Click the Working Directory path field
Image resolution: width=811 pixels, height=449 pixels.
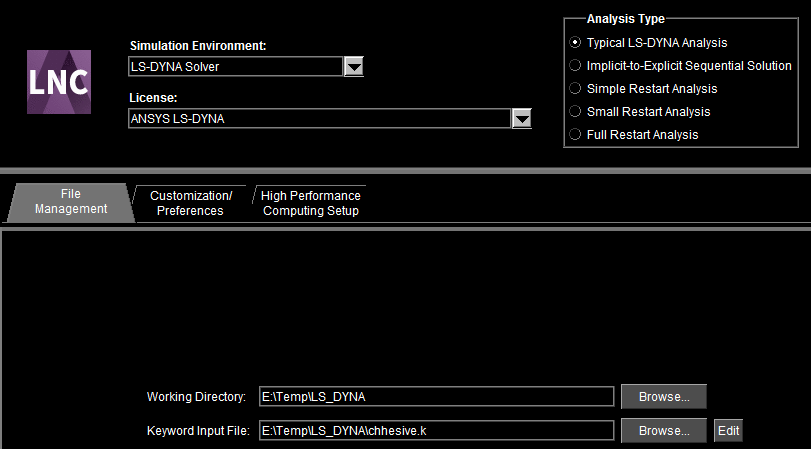click(x=437, y=397)
